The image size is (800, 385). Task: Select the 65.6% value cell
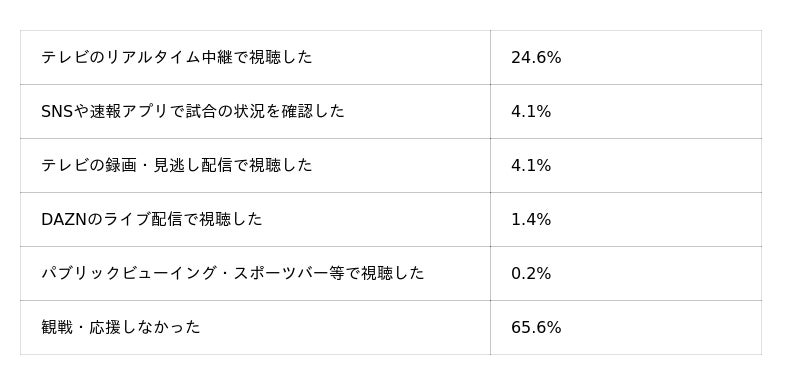point(536,328)
